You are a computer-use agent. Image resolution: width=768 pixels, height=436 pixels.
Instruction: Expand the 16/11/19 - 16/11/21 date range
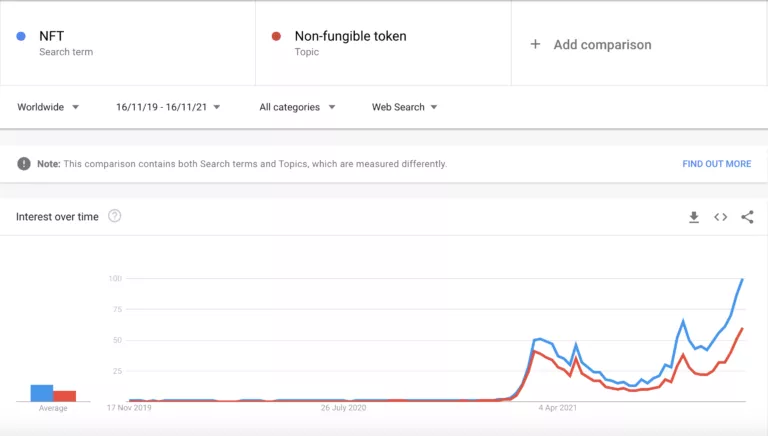pos(168,107)
